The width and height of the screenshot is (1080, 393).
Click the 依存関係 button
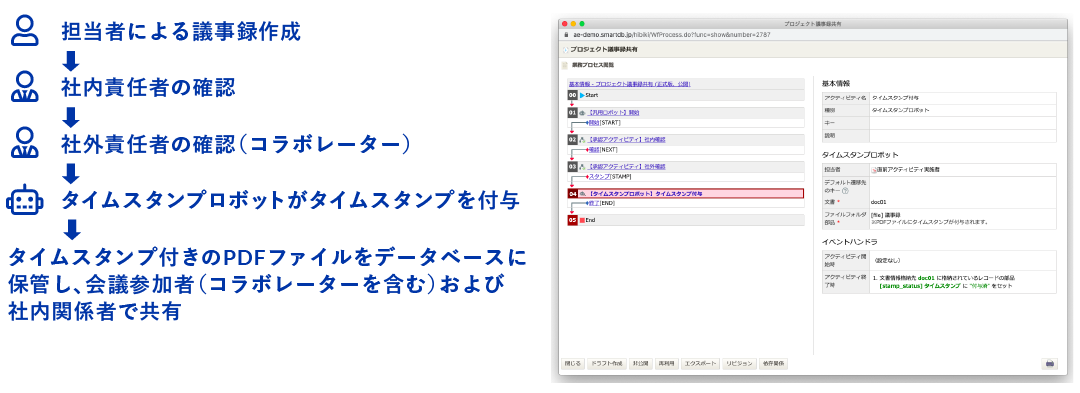pyautogui.click(x=774, y=363)
